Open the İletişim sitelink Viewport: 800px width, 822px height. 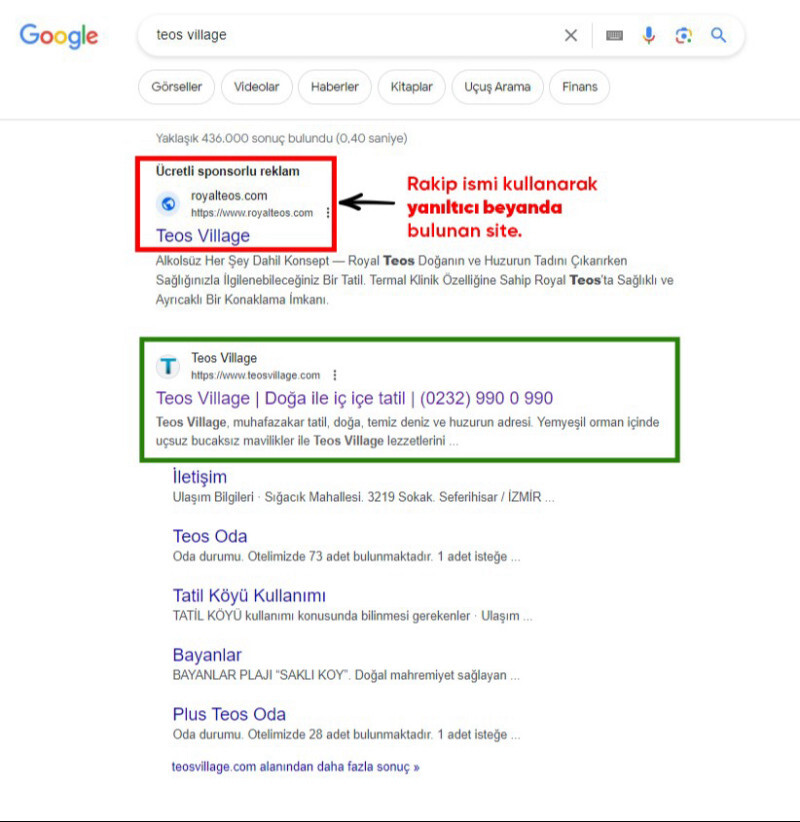(200, 477)
